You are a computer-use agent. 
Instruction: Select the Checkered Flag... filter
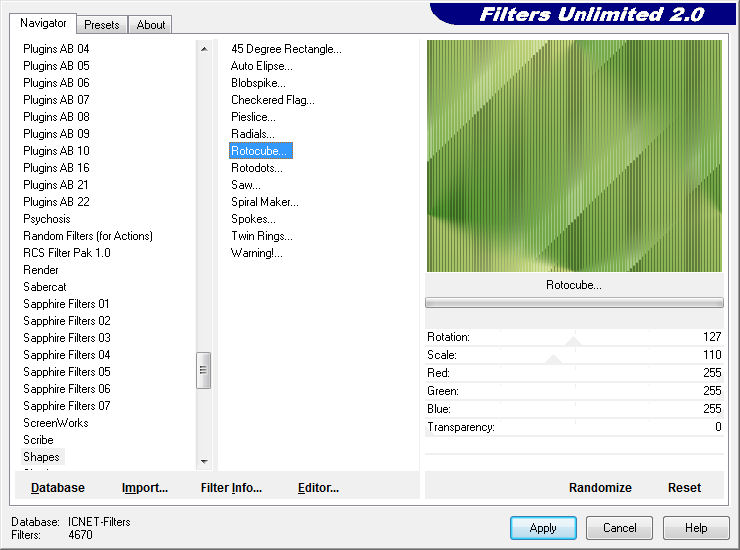[x=272, y=100]
